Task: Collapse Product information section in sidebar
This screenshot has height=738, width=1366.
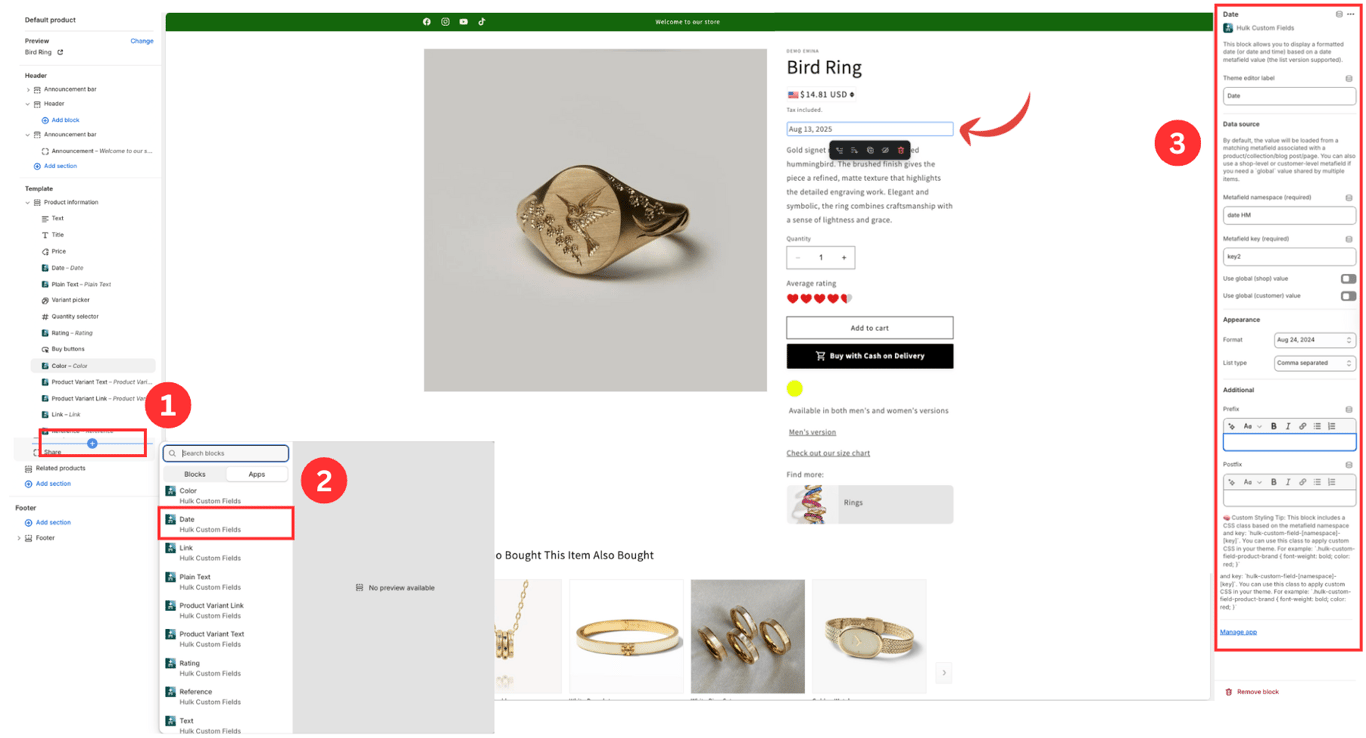Action: (27, 203)
